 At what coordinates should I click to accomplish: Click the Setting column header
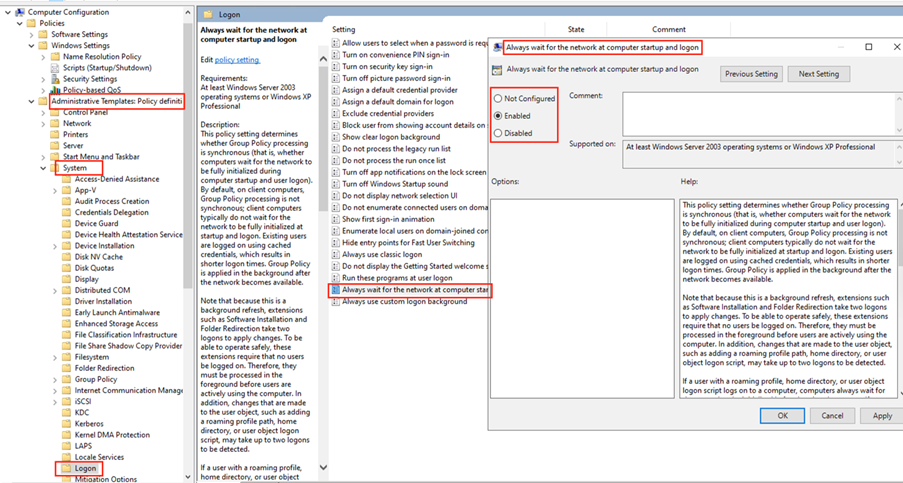point(344,30)
